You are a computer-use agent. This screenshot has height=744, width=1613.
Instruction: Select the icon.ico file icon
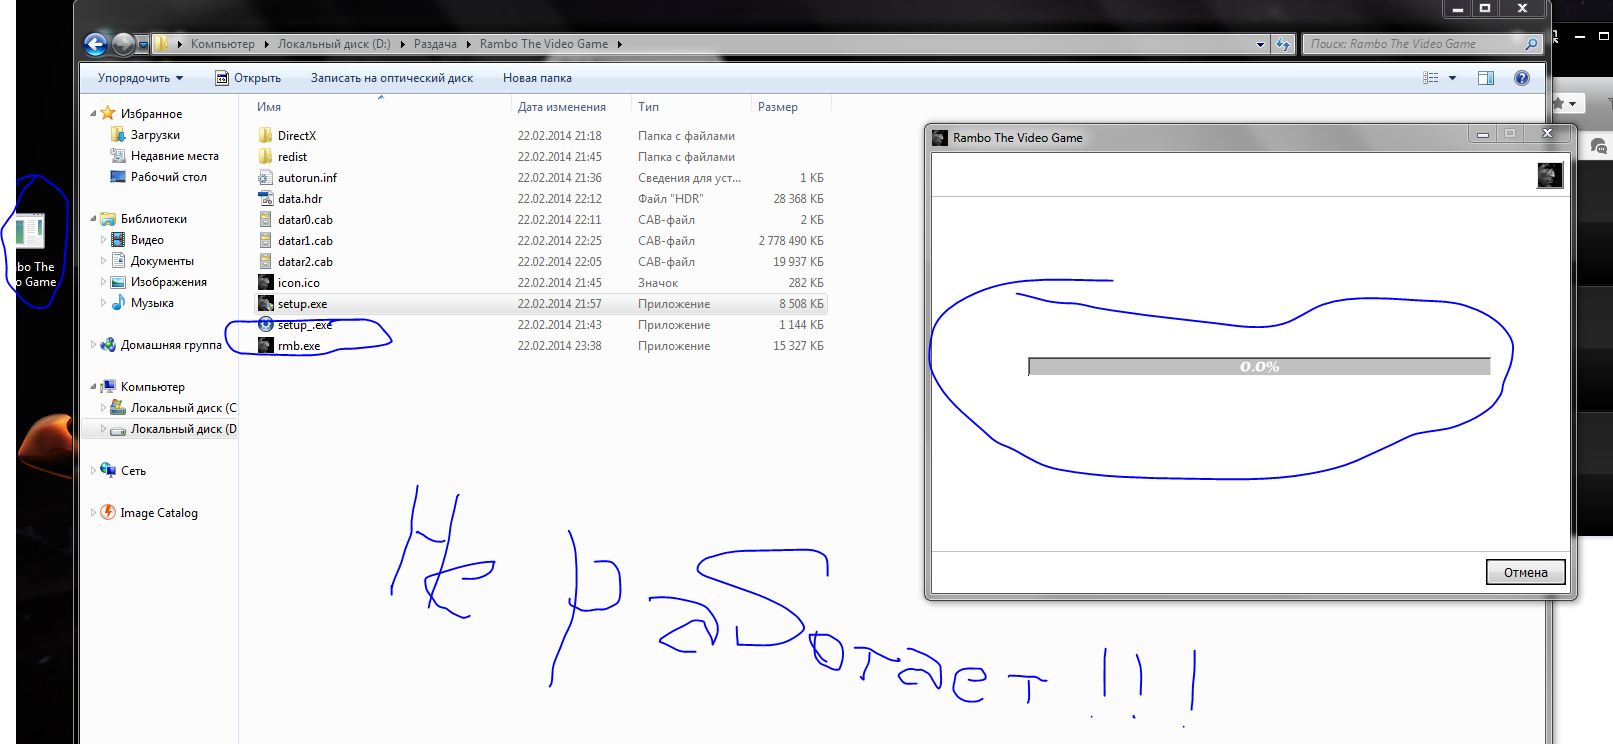(x=265, y=282)
